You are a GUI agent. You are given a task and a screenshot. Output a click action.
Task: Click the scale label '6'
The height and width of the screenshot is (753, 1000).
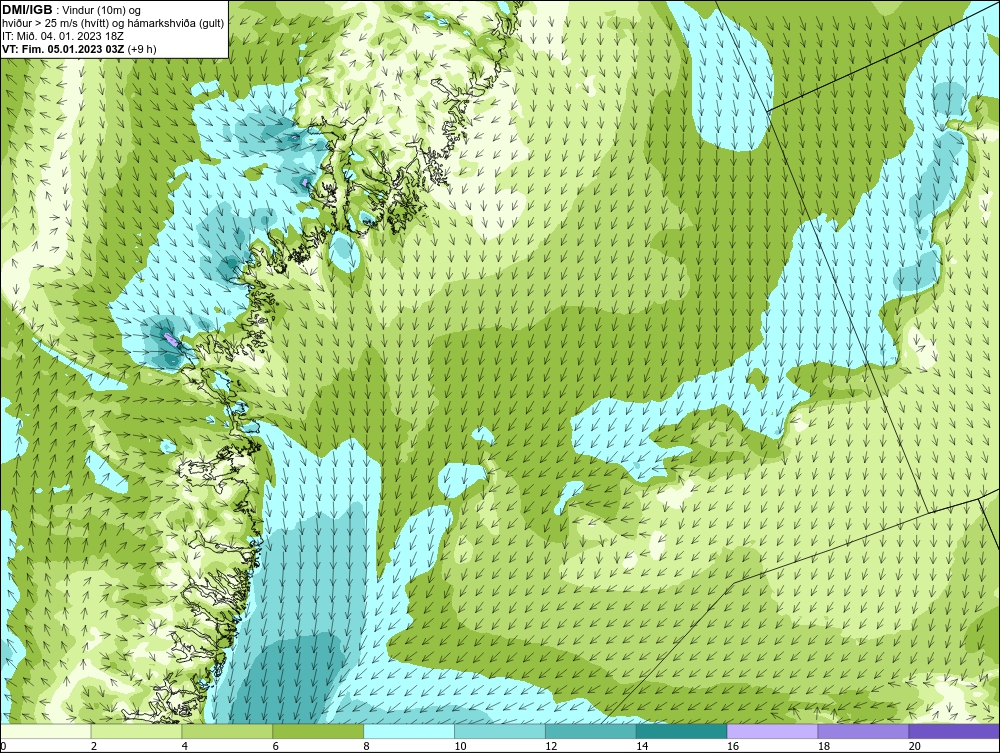276,746
